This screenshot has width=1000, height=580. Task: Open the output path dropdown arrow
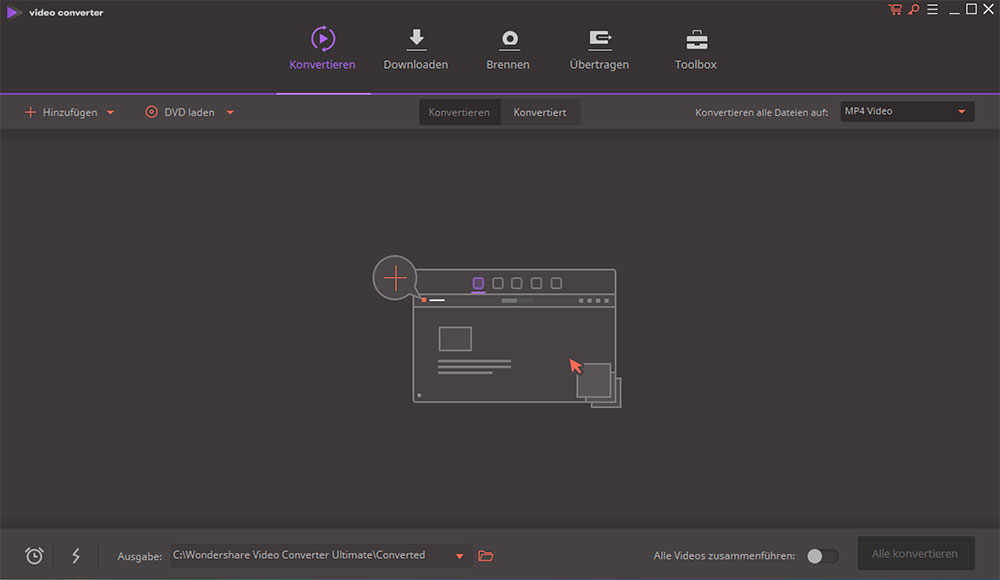(x=459, y=556)
